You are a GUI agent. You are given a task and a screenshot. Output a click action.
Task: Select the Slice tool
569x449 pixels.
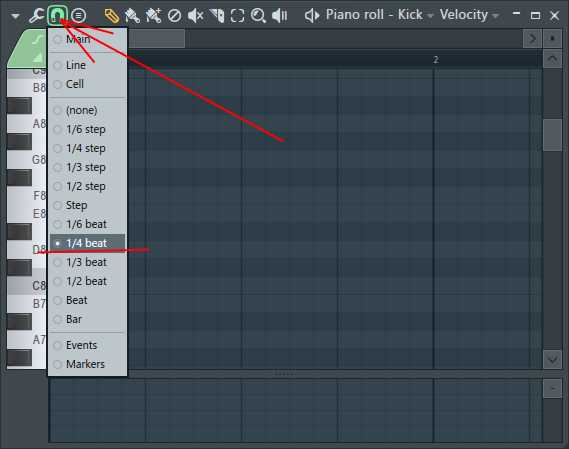217,16
